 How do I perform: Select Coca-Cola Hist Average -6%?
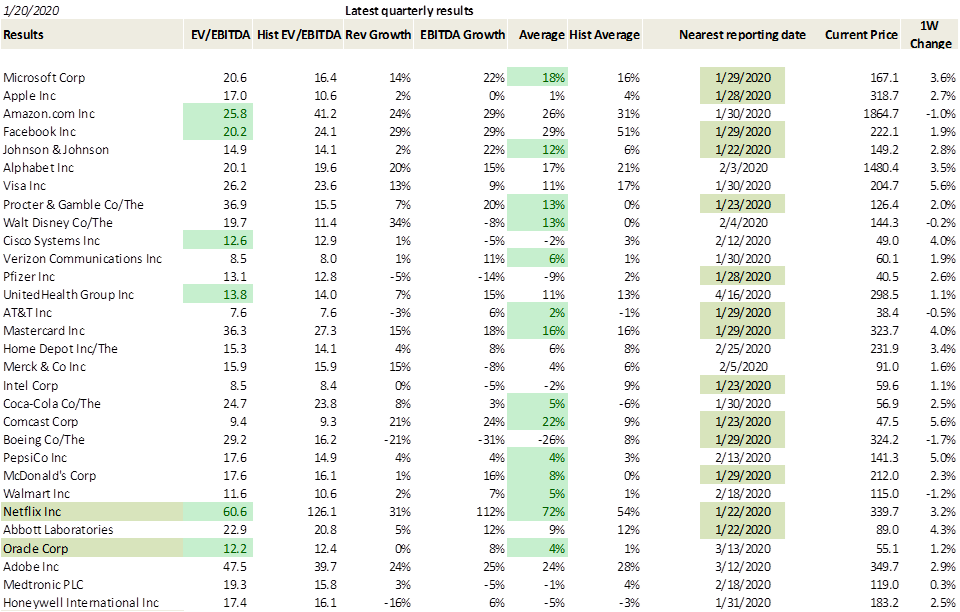[631, 404]
